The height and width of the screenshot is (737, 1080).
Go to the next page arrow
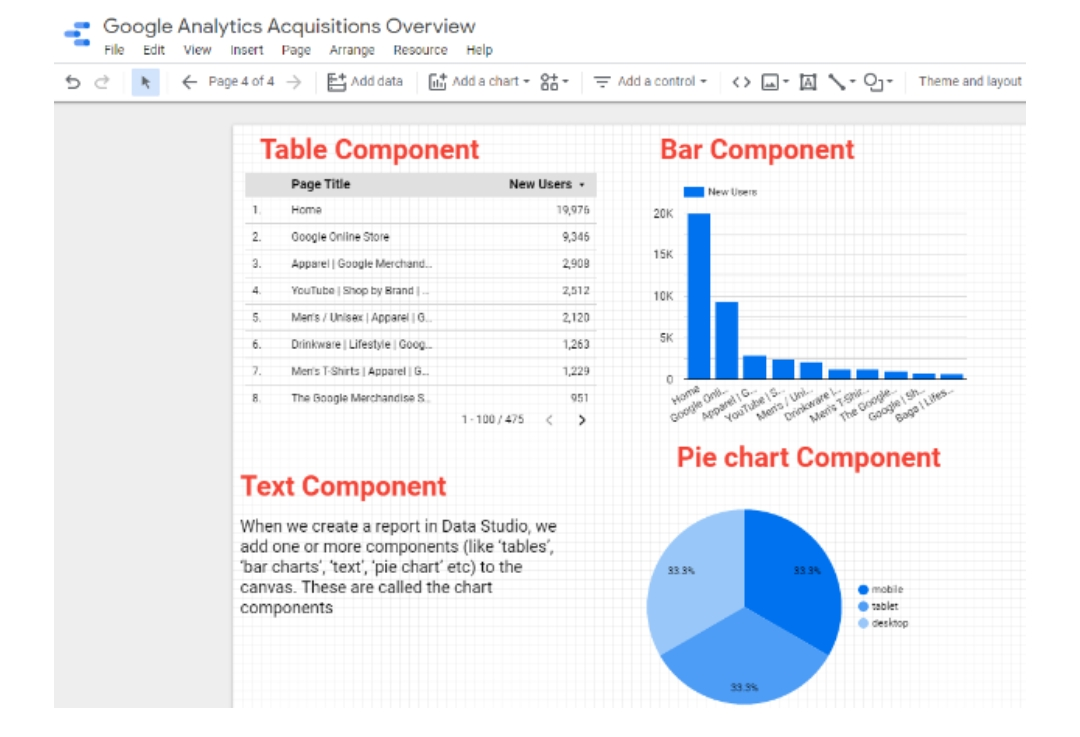pos(294,82)
